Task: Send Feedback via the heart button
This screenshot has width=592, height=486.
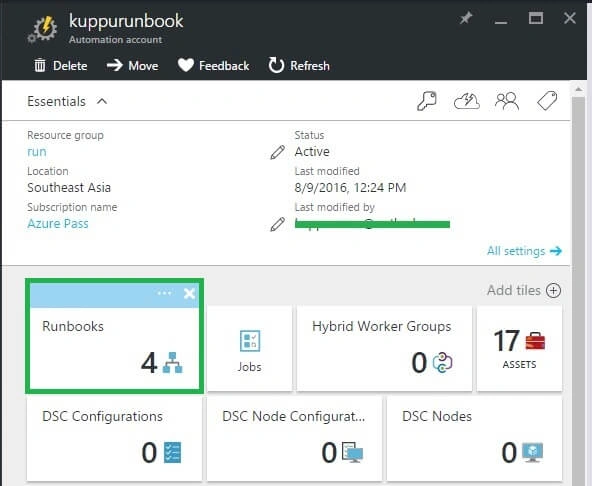Action: point(213,66)
